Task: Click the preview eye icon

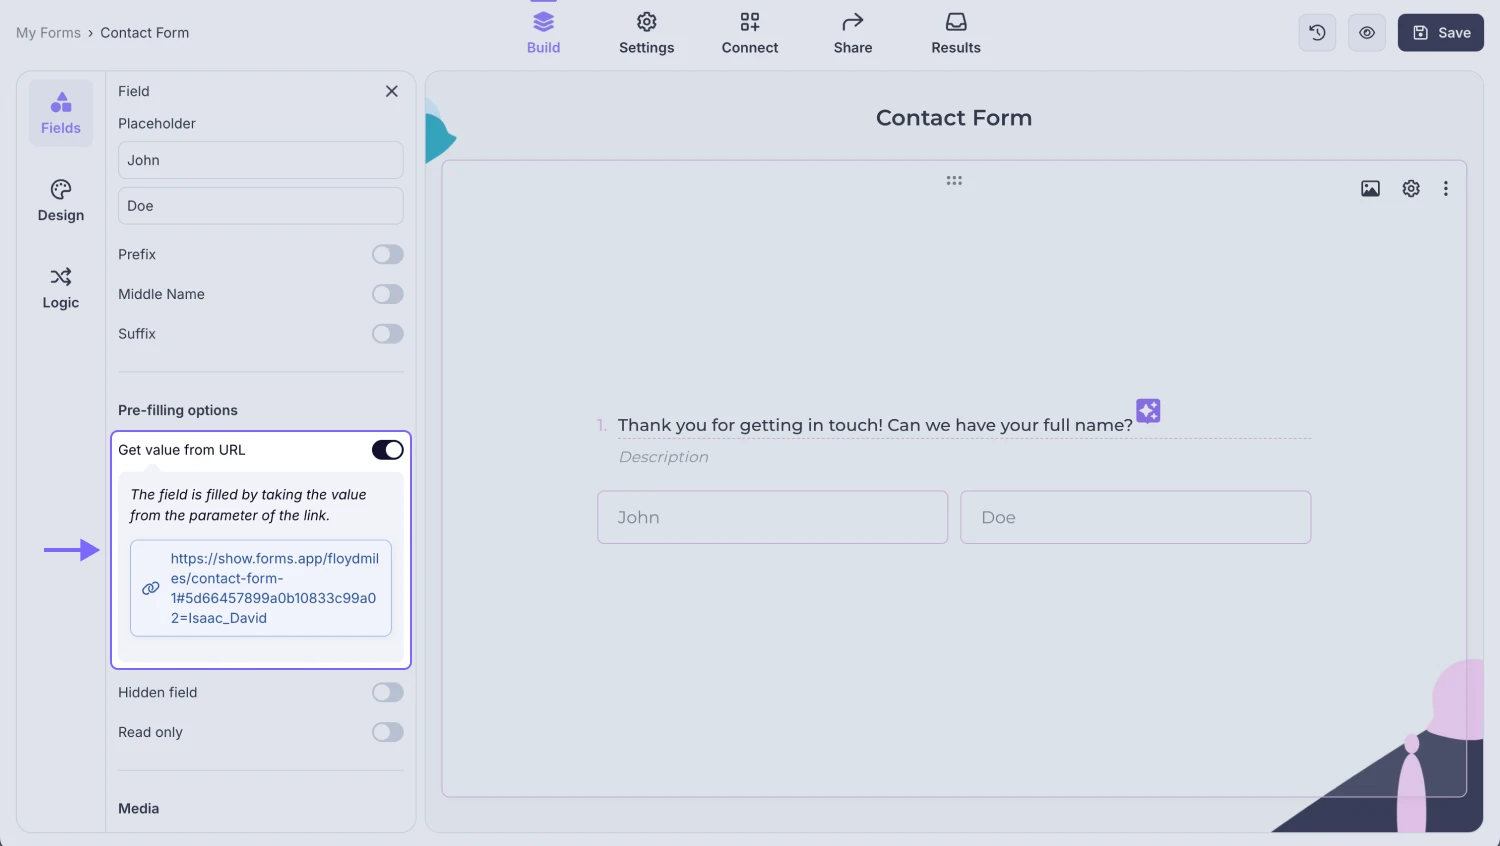Action: tap(1366, 33)
